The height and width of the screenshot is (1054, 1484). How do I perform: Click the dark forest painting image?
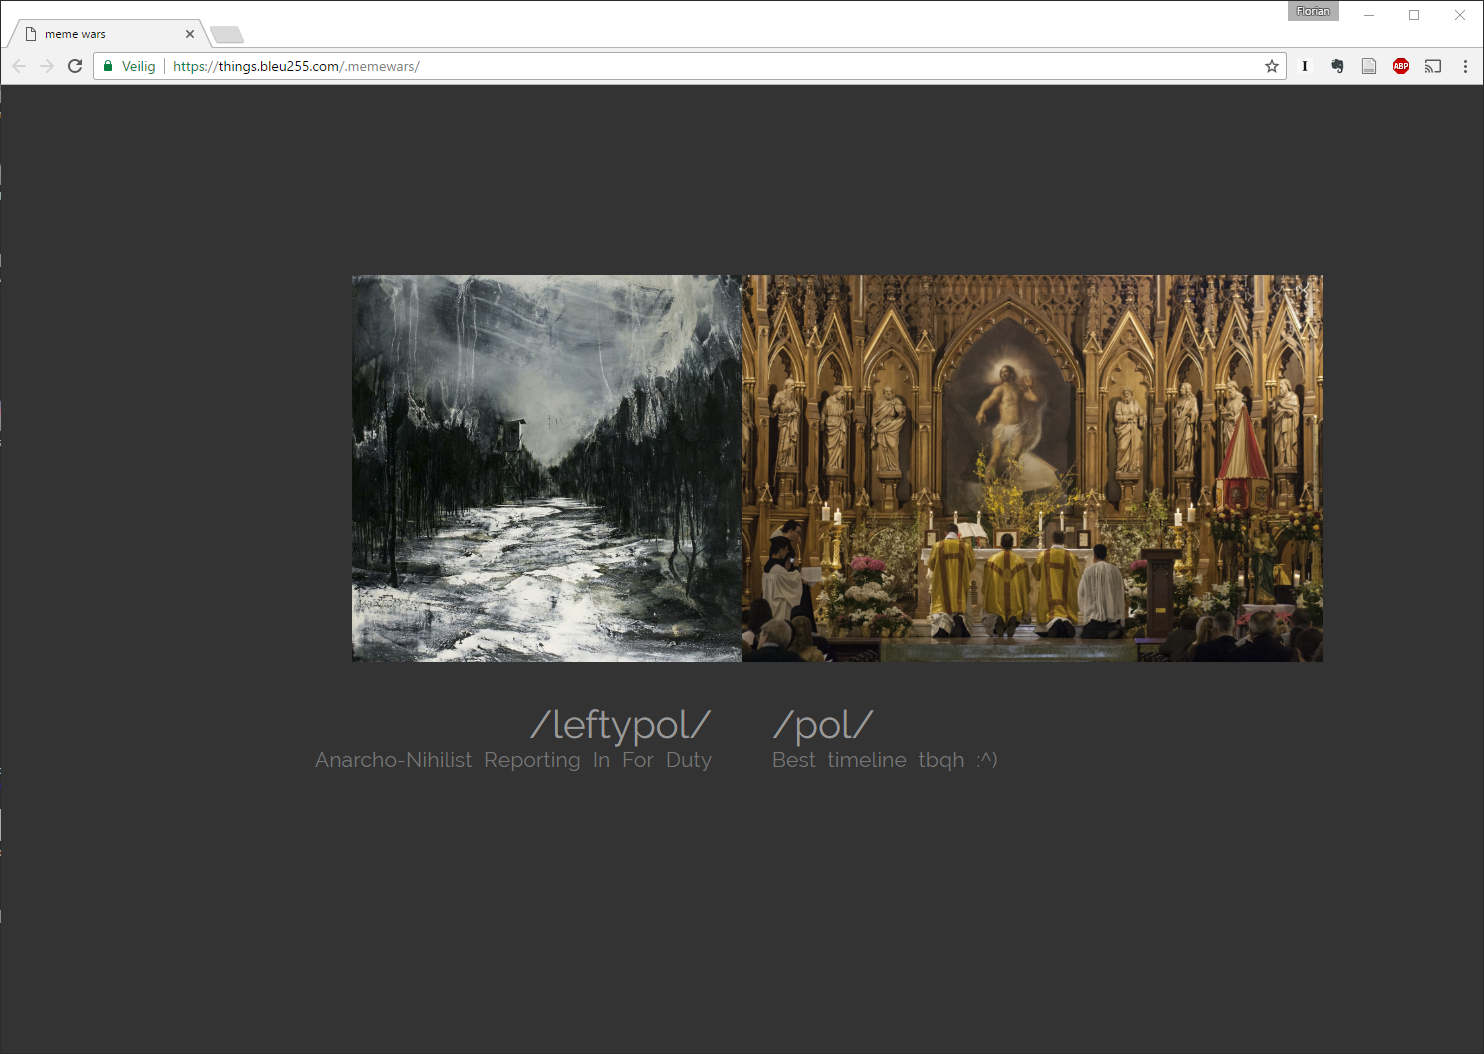tap(546, 468)
